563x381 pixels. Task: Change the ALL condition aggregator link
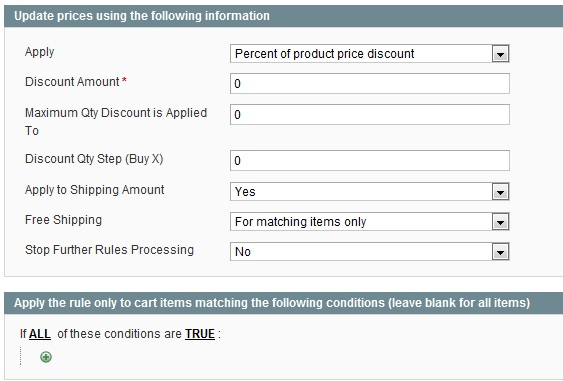click(x=39, y=334)
